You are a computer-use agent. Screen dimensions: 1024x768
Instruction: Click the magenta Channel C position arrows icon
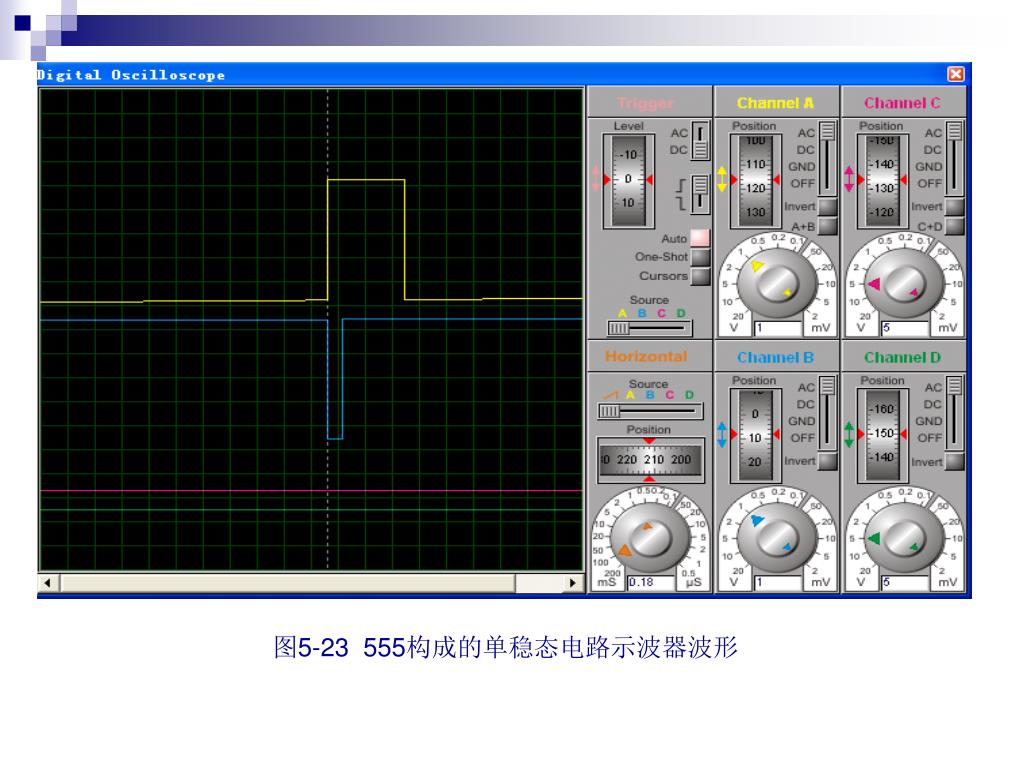(849, 179)
